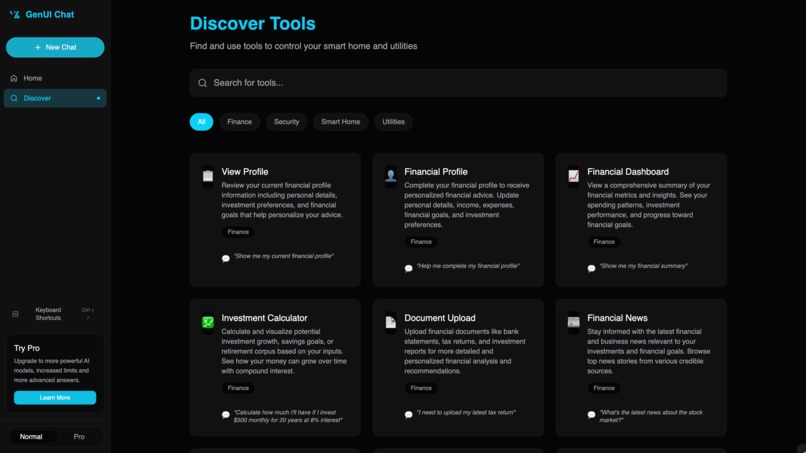This screenshot has width=806, height=453.
Task: Click the Investment Calculator green icon
Action: click(x=208, y=322)
